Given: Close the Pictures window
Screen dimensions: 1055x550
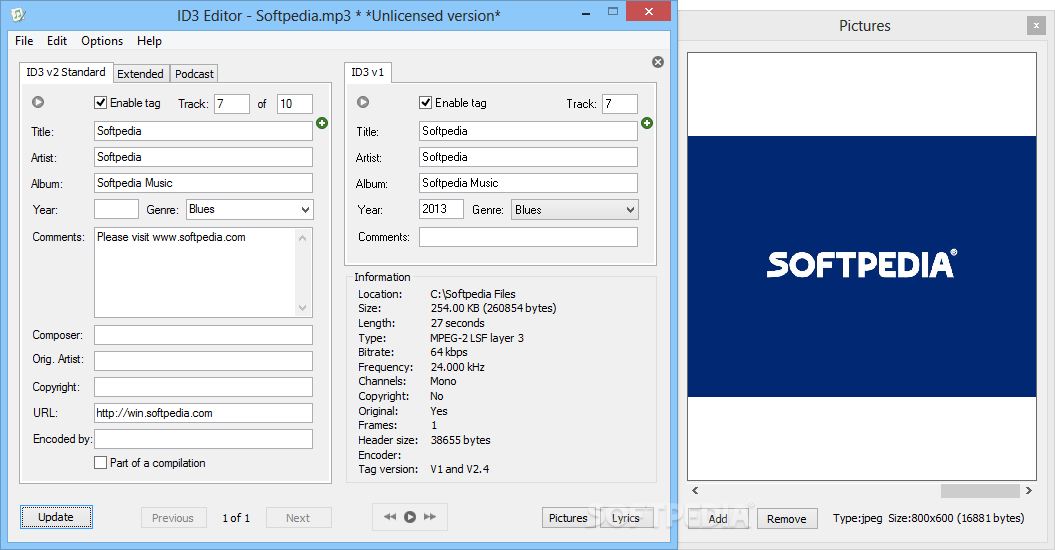Looking at the screenshot, I should coord(1036,26).
